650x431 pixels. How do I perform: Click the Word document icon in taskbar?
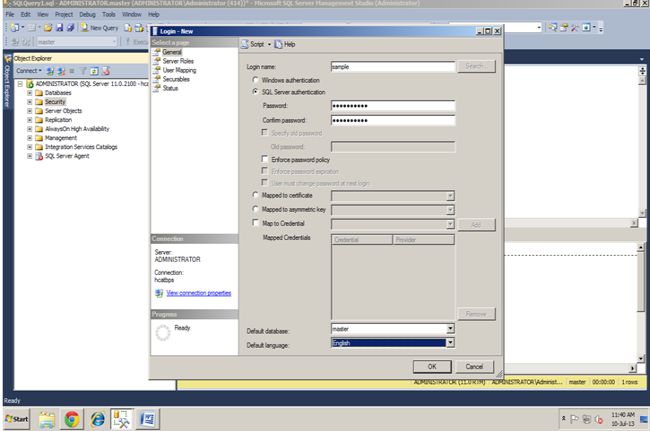pyautogui.click(x=148, y=419)
